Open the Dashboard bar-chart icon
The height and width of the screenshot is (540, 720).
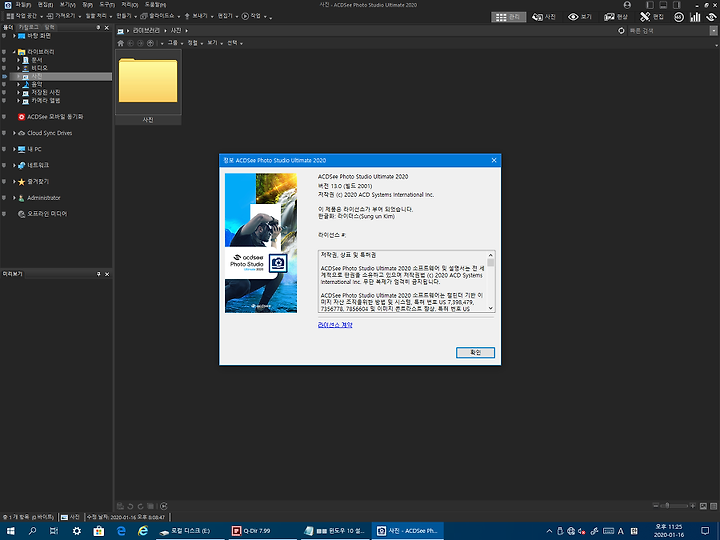(x=695, y=17)
